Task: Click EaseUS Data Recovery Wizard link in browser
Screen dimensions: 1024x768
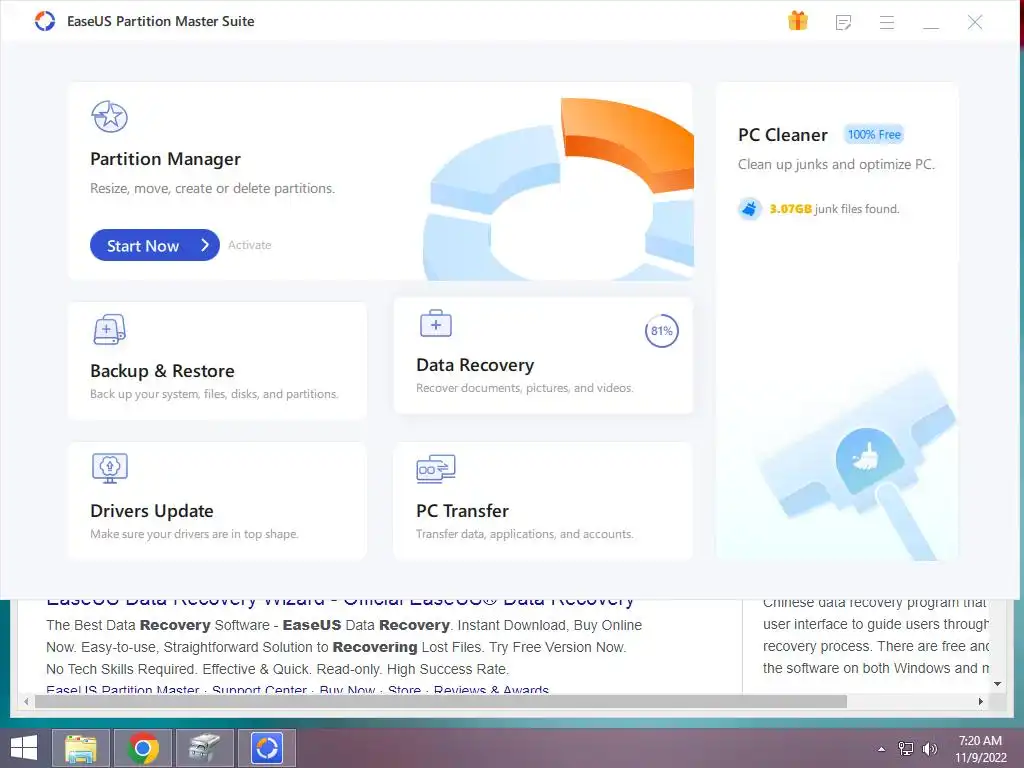Action: [x=340, y=601]
